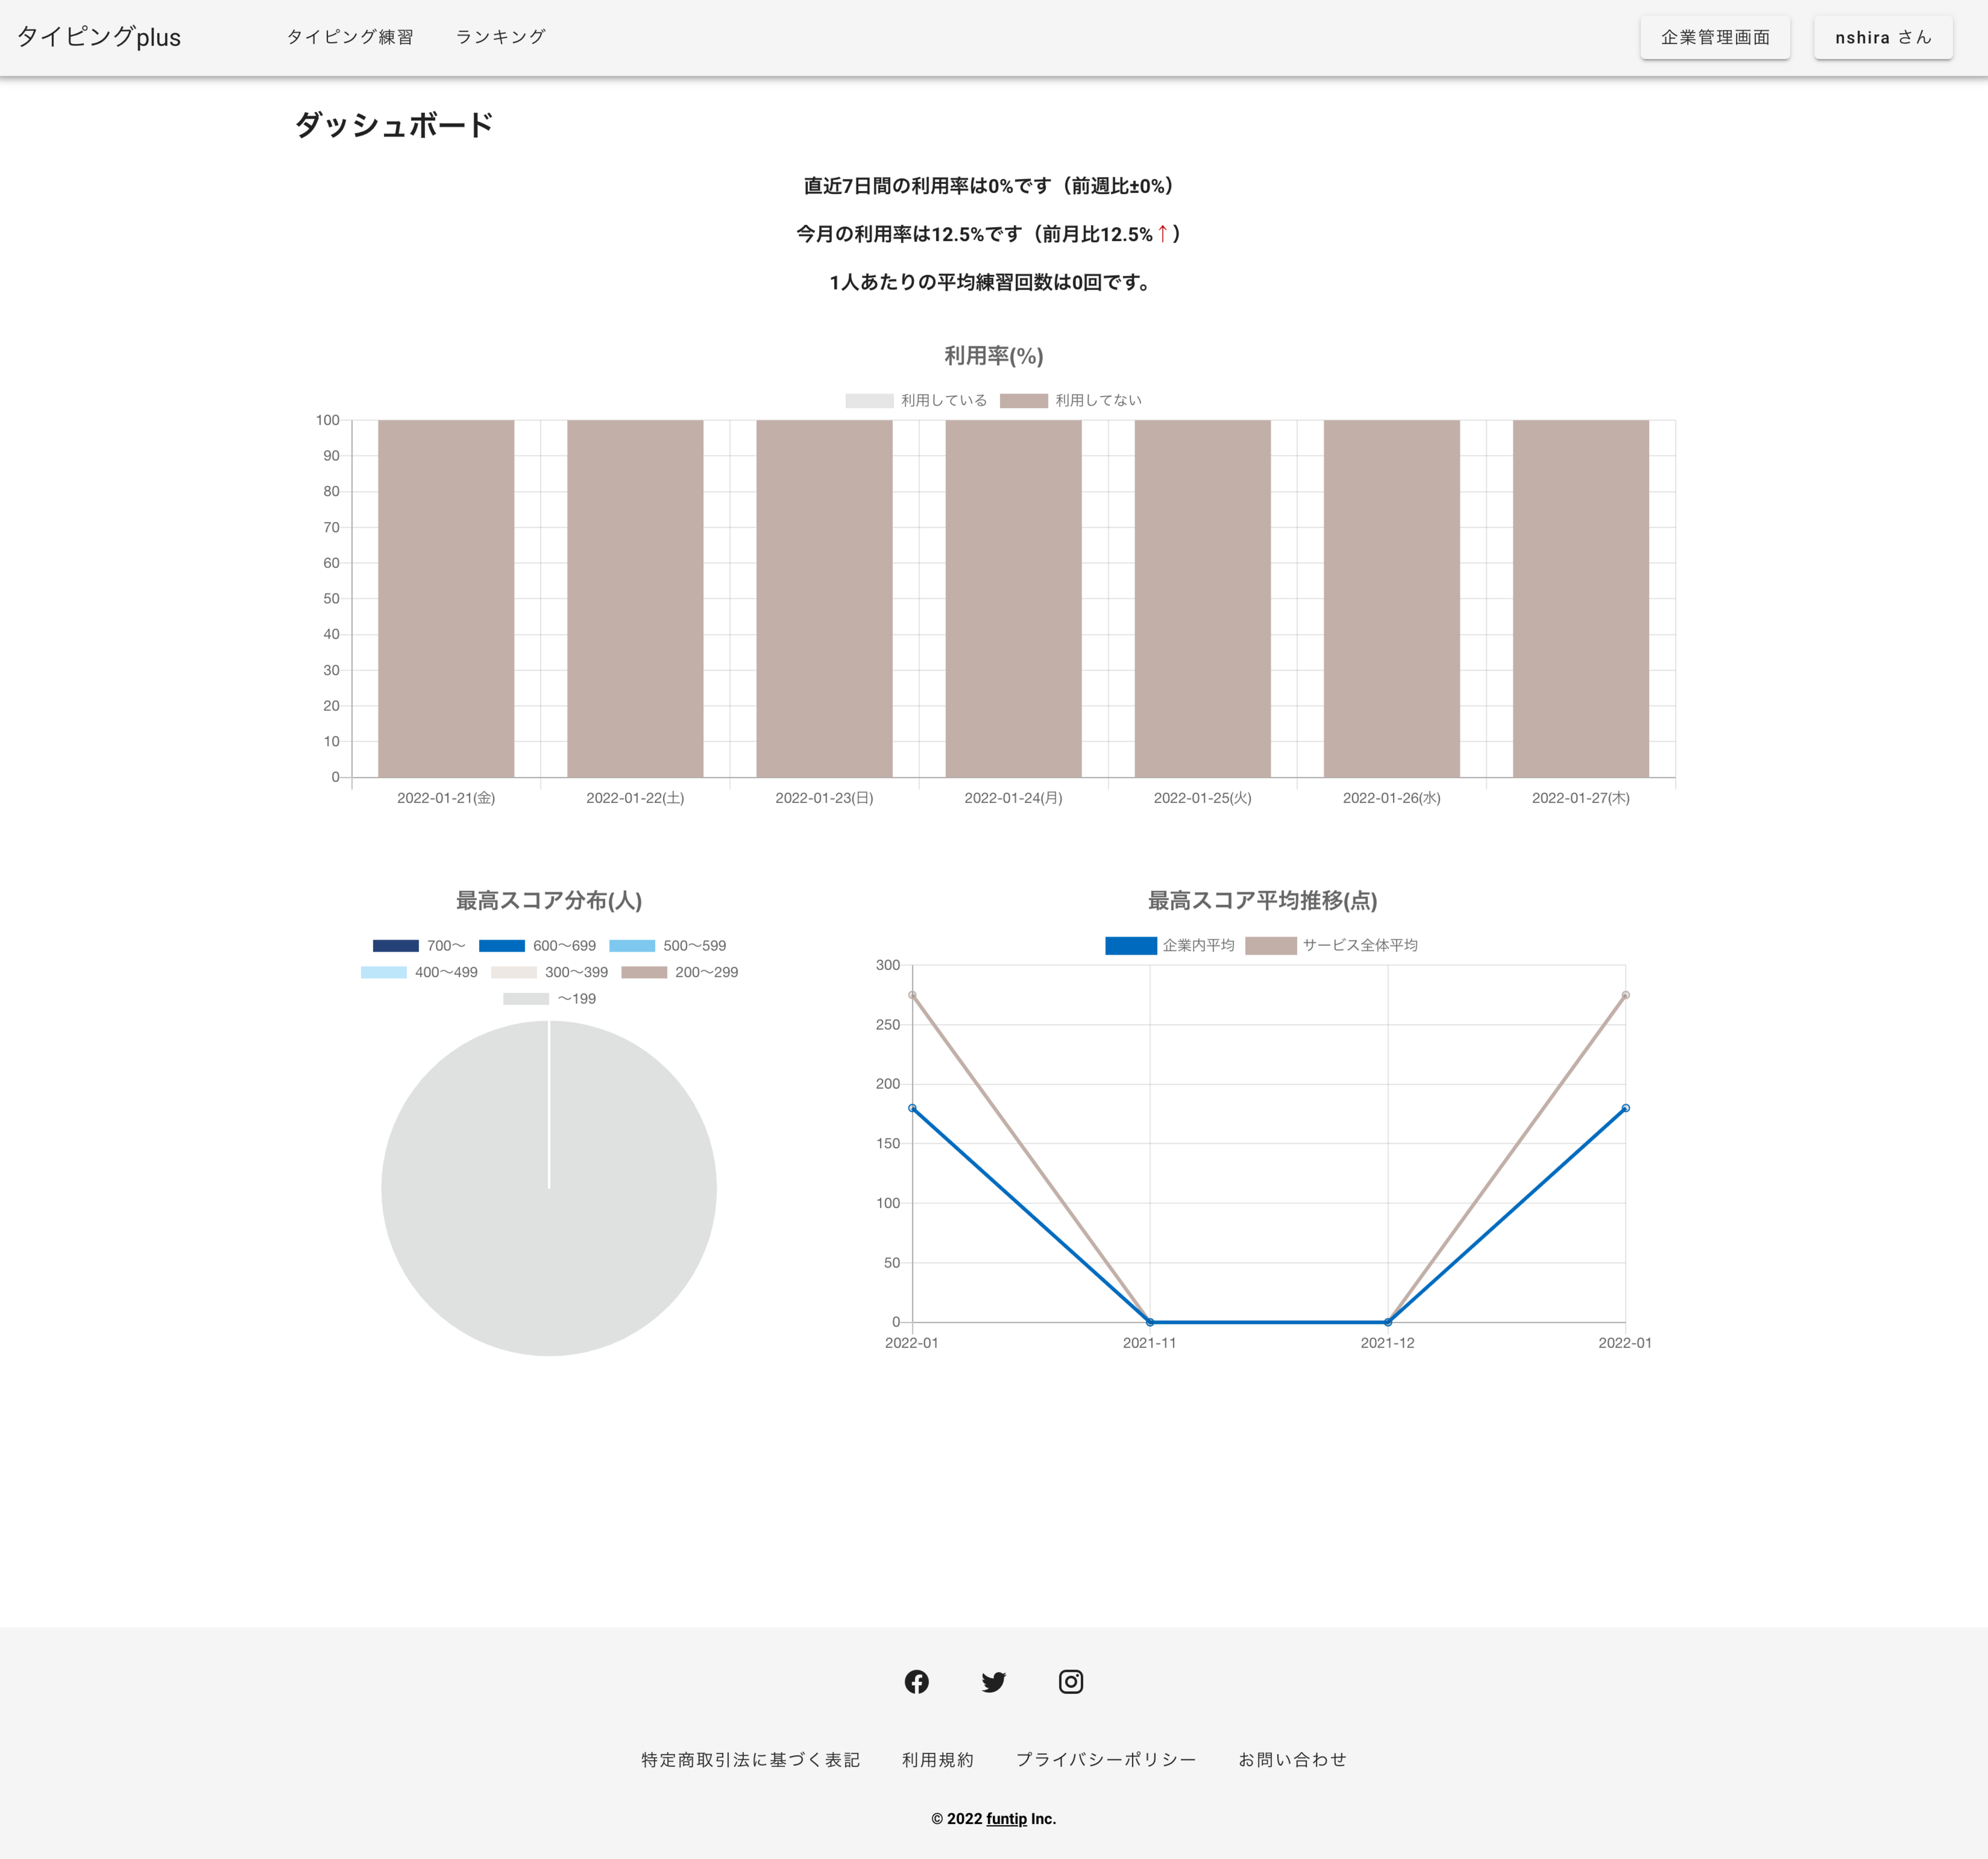This screenshot has width=1988, height=1859.
Task: Open the Instagram icon in footer
Action: point(1070,1682)
